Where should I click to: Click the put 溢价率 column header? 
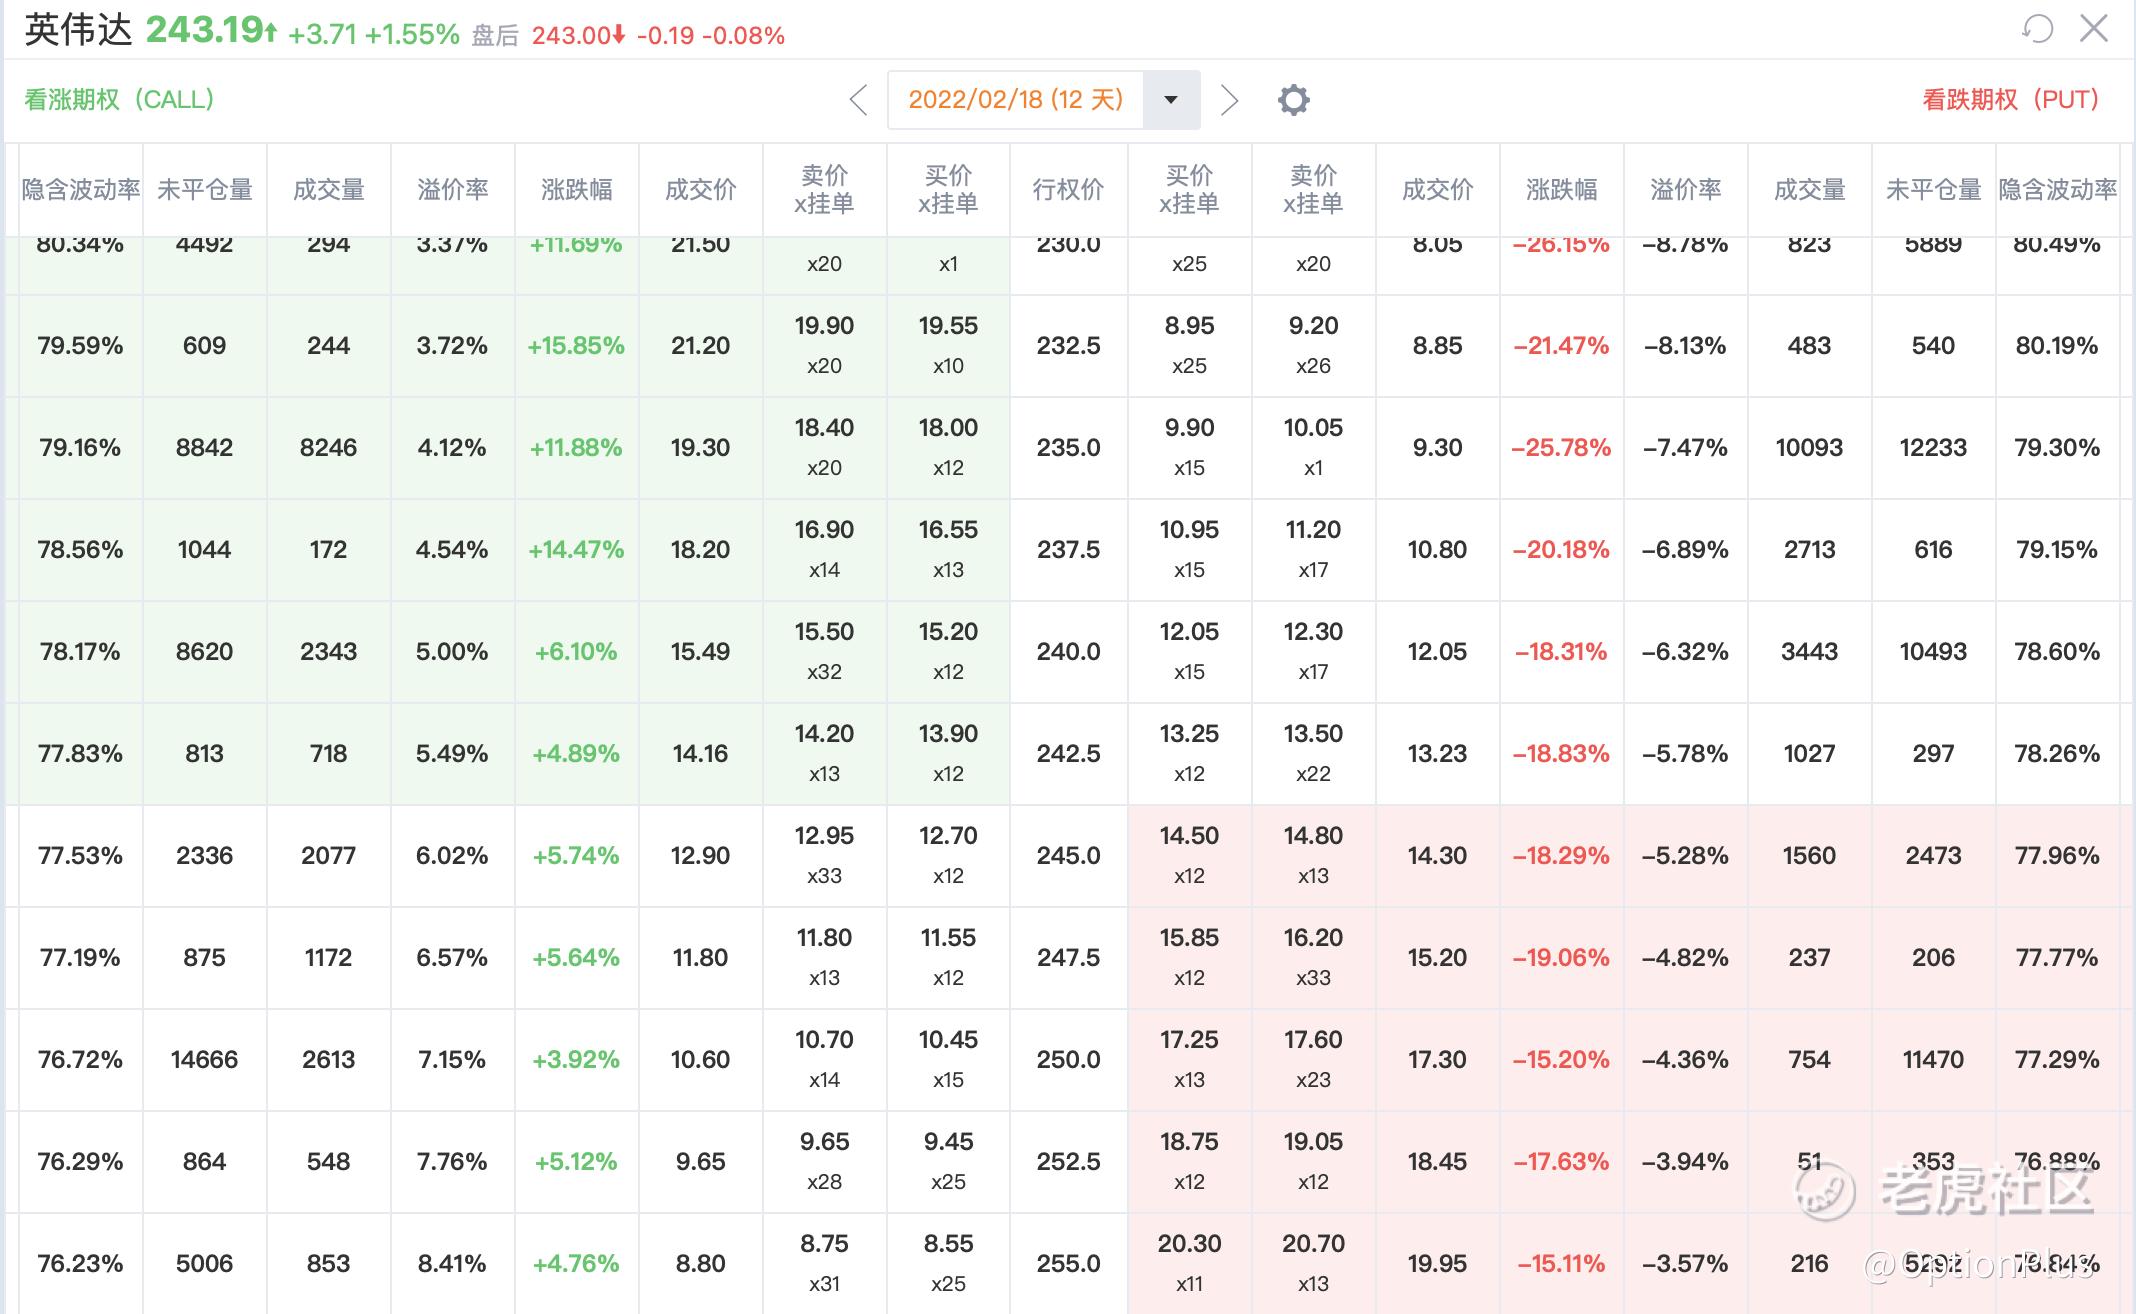coord(1686,190)
